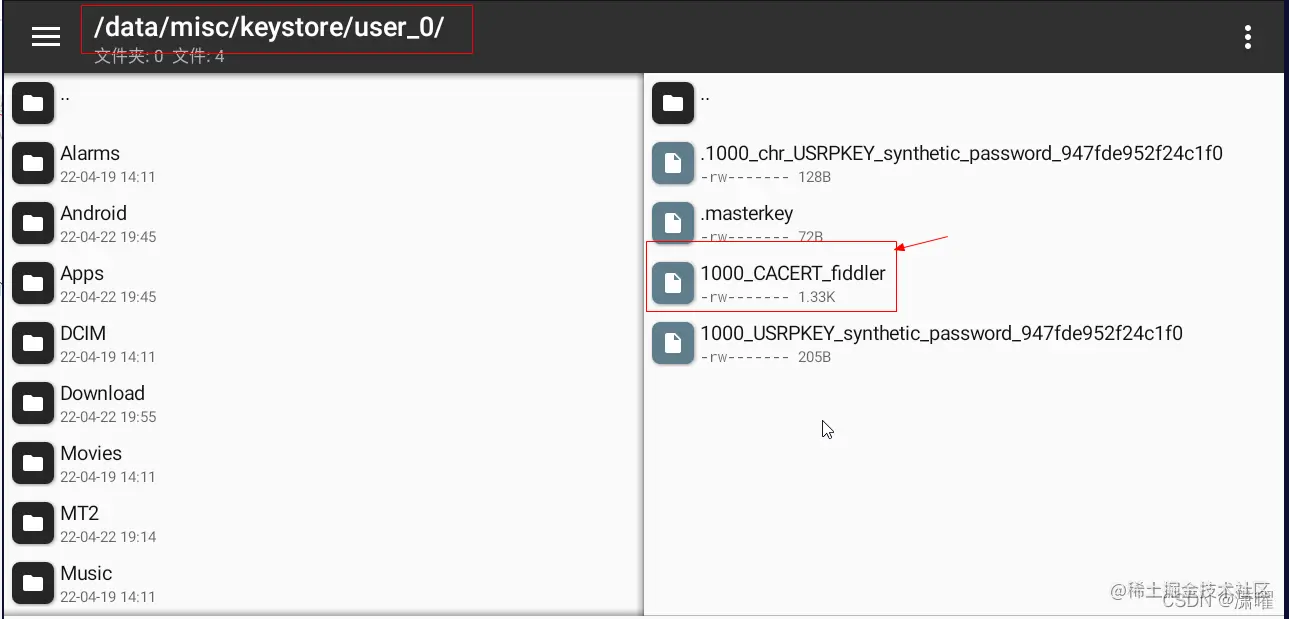1289x619 pixels.
Task: Click the 128B file size label
Action: coord(815,177)
